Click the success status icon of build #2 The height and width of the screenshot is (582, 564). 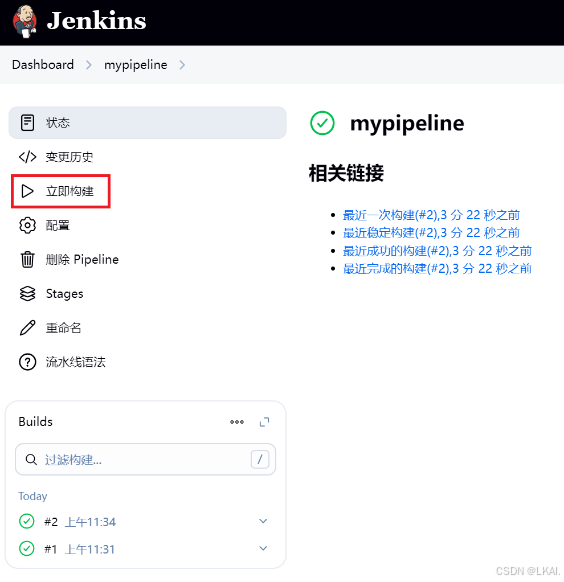[x=27, y=521]
